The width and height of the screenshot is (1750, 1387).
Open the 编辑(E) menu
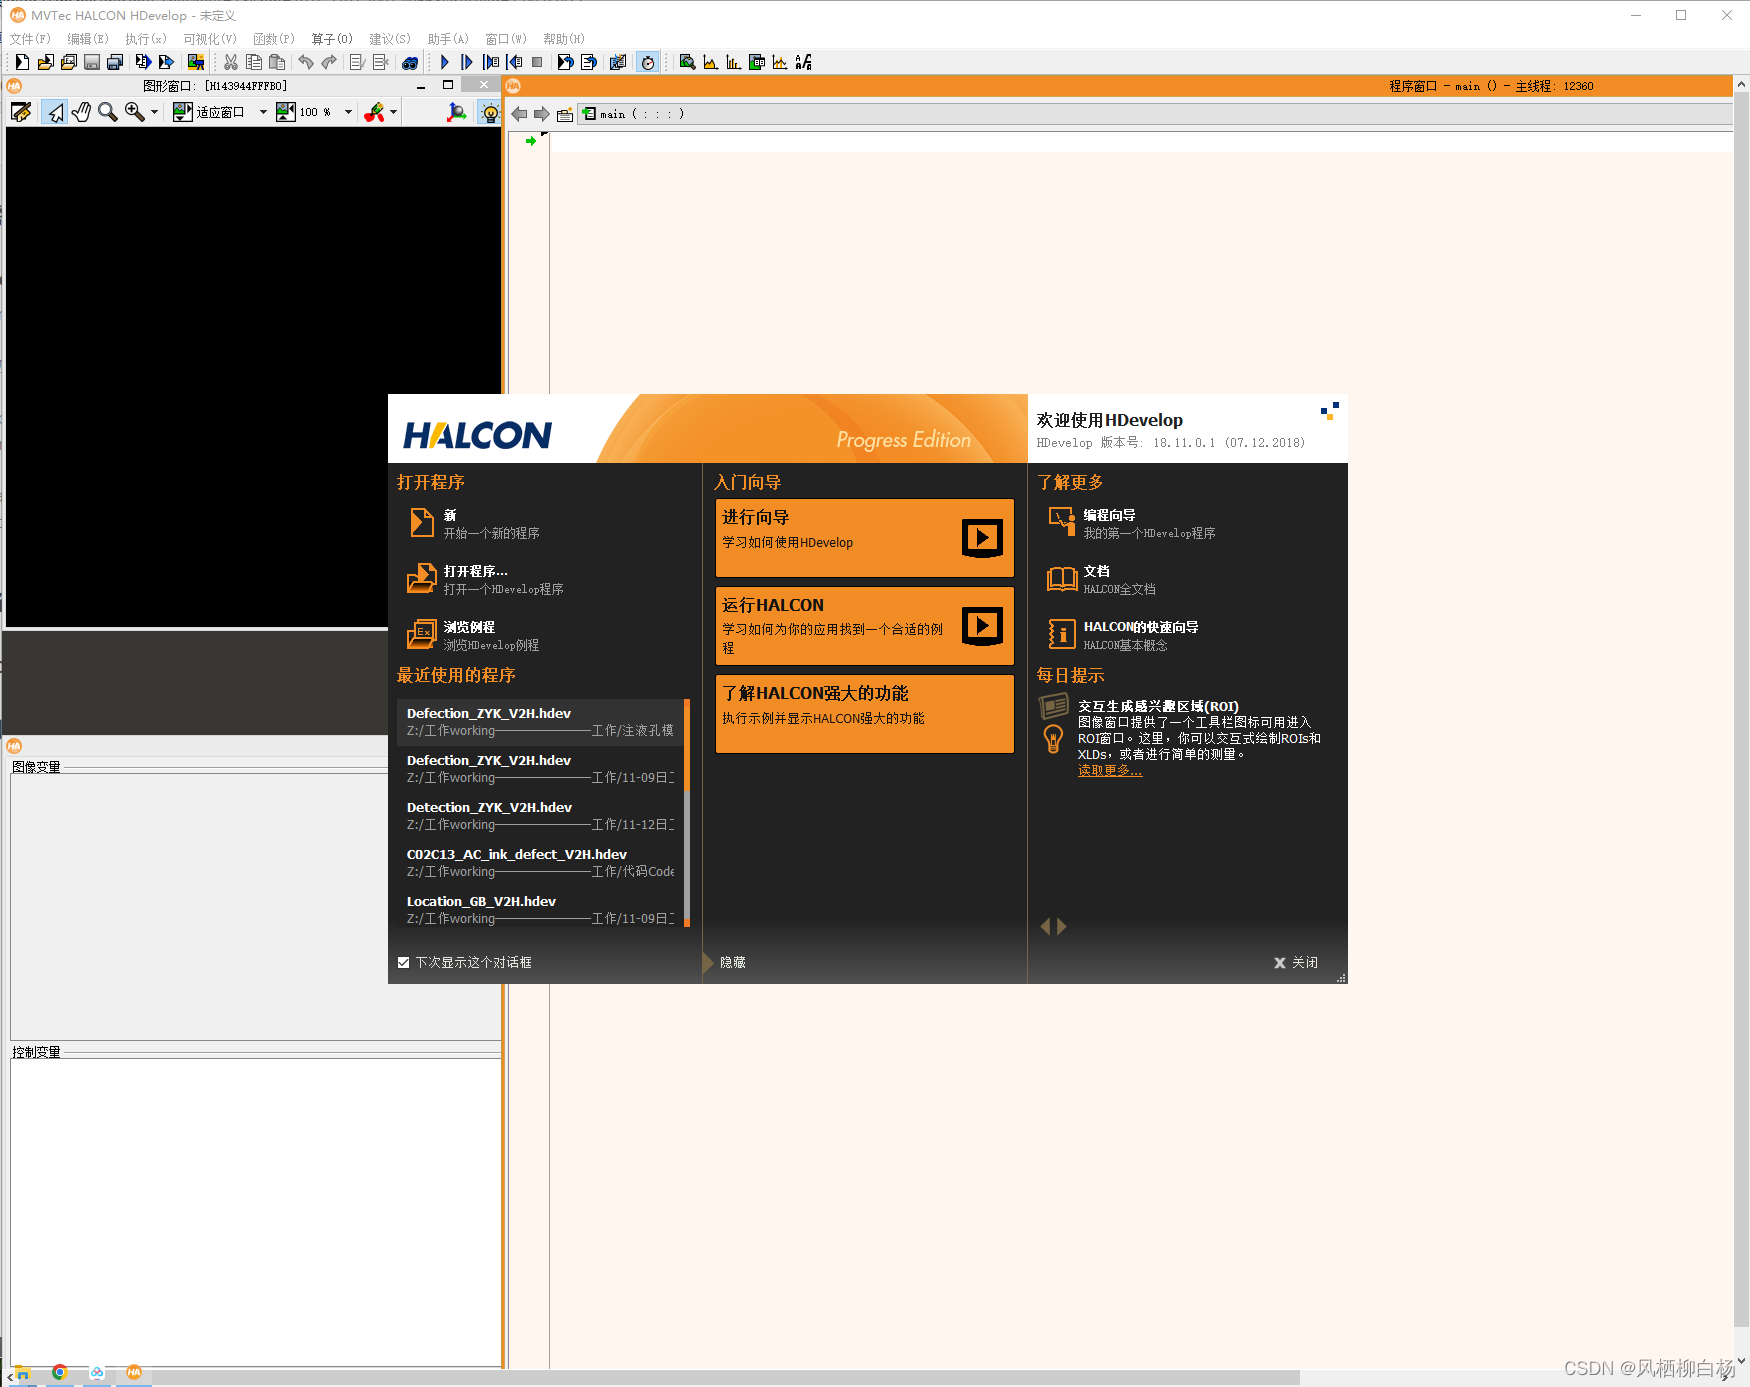click(88, 39)
